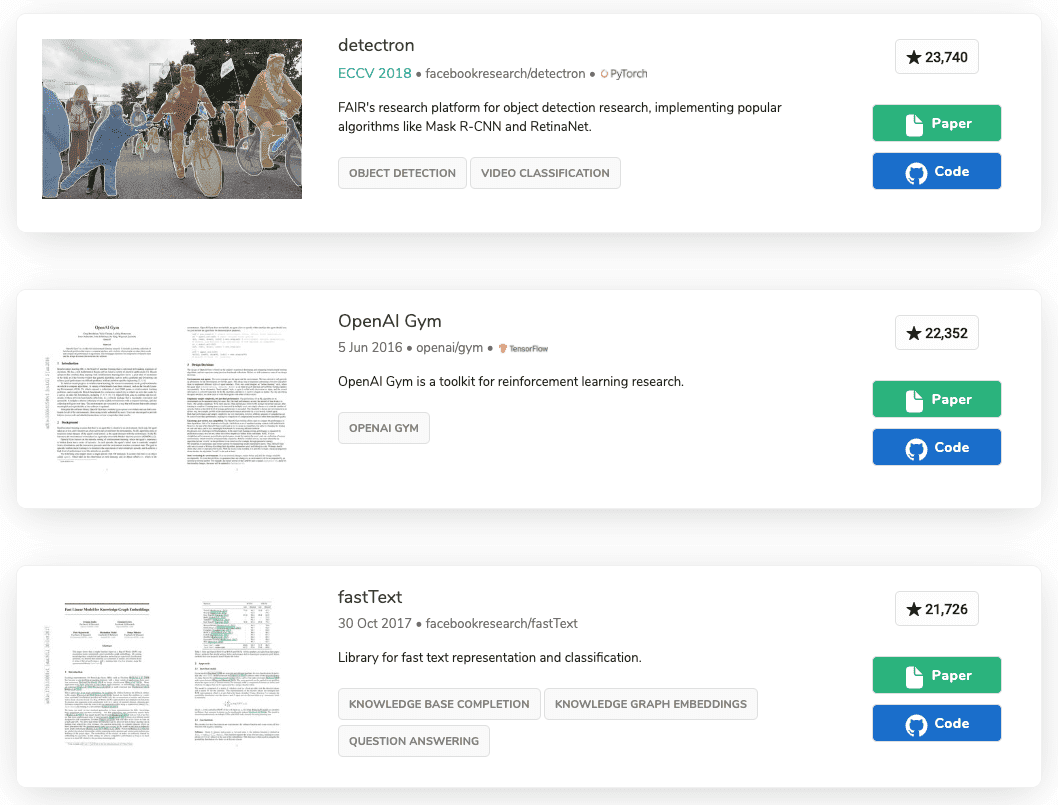Viewport: 1058px width, 805px height.
Task: Click the paper icon on OpenAI Gym's Paper button
Action: (x=914, y=398)
